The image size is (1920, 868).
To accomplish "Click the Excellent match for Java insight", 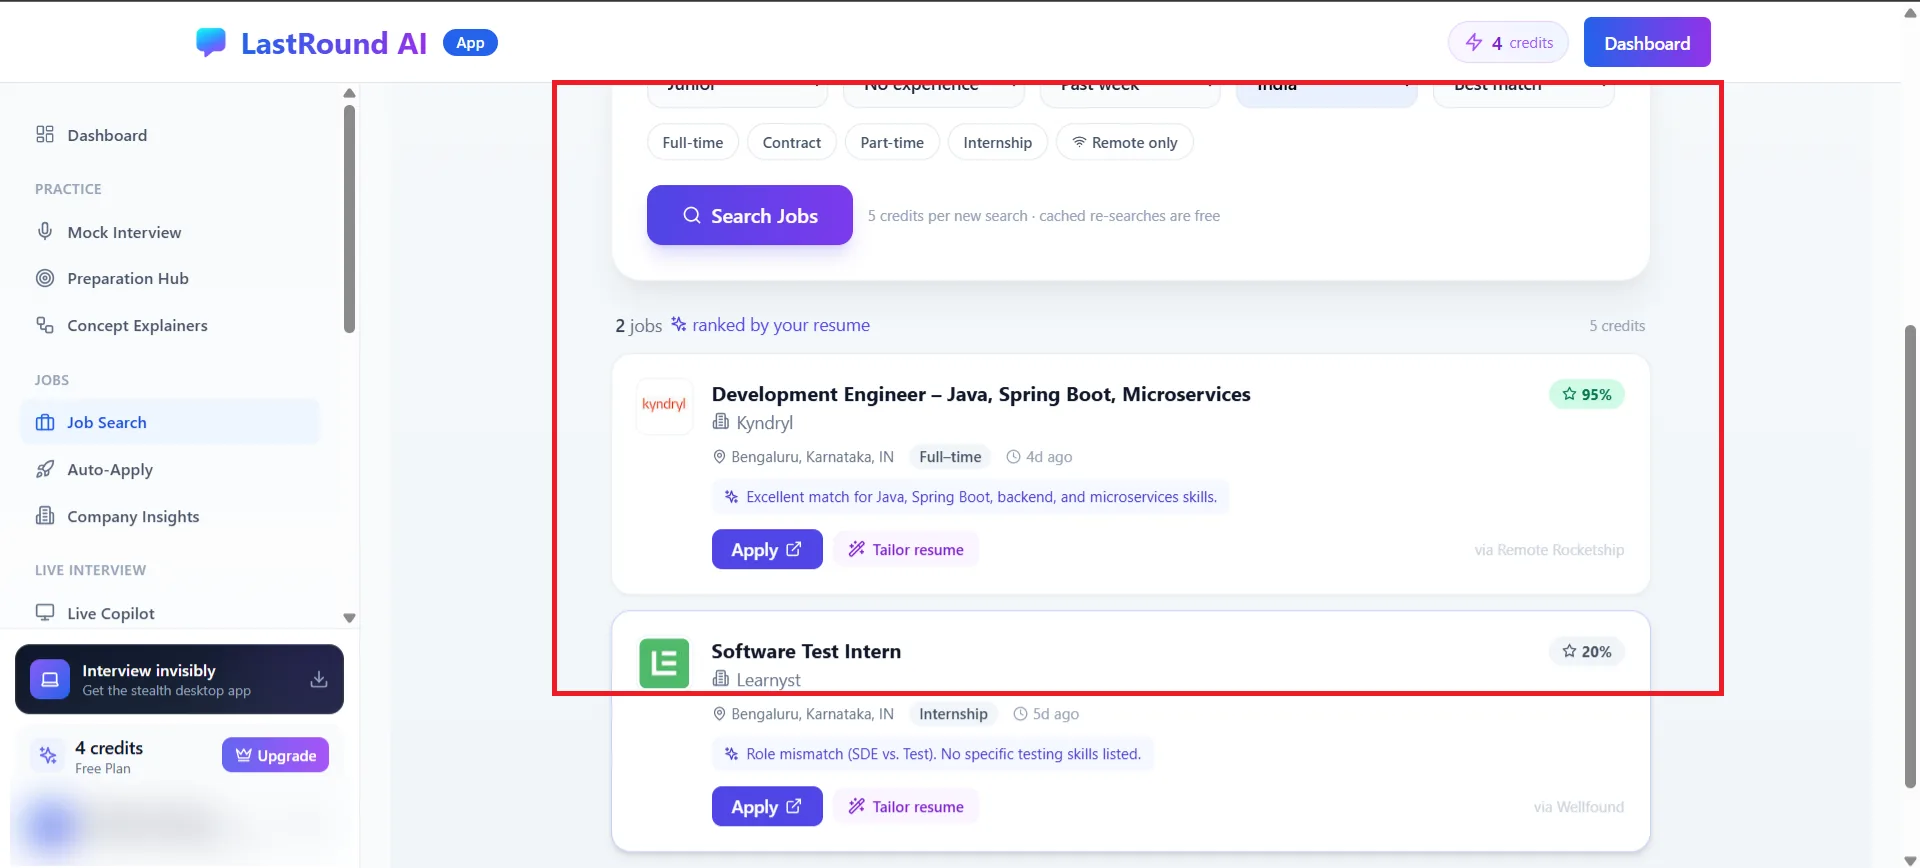I will click(x=970, y=497).
